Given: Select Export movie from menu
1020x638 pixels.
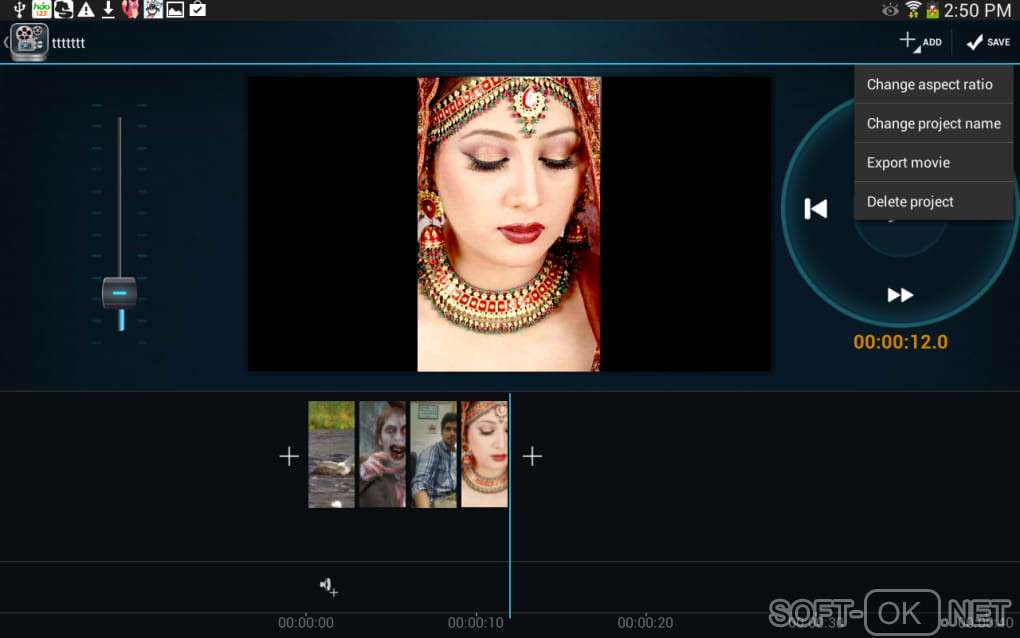Looking at the screenshot, I should pyautogui.click(x=908, y=163).
